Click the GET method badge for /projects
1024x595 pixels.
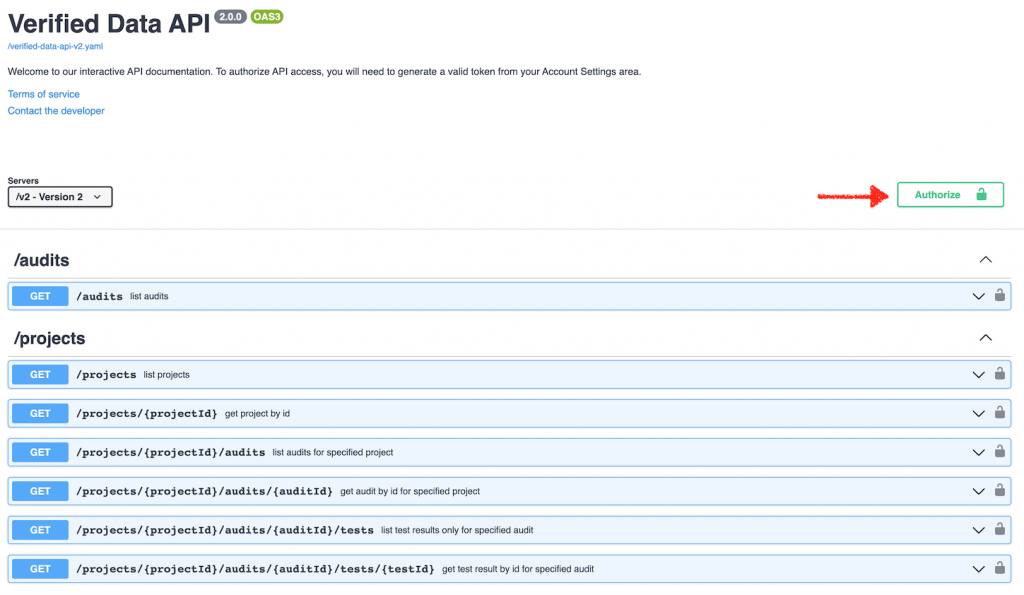39,374
